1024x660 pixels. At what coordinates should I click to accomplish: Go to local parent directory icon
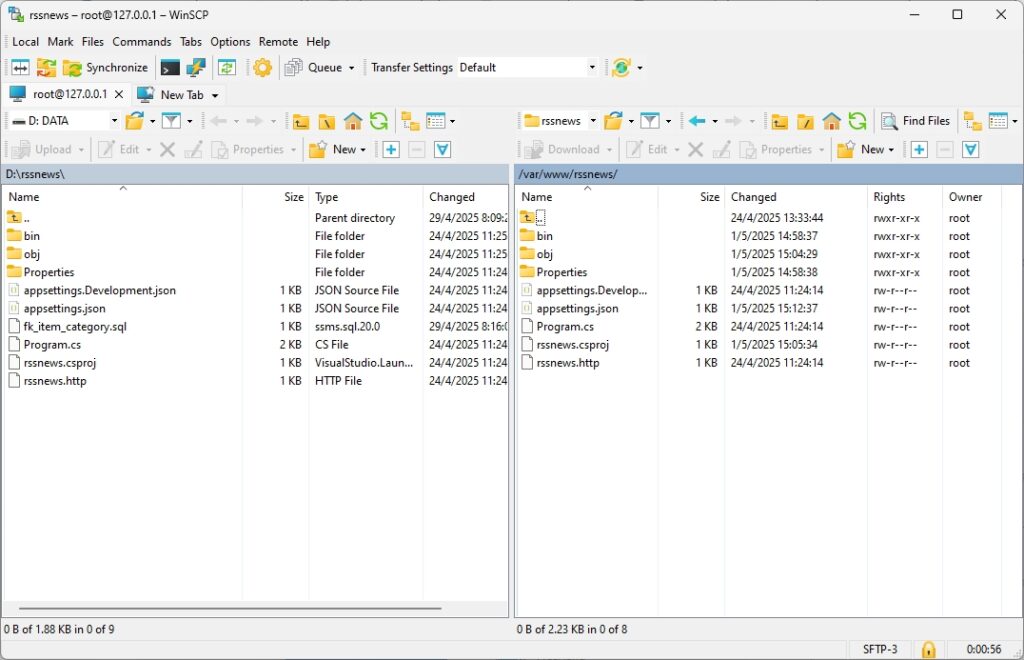pos(300,121)
